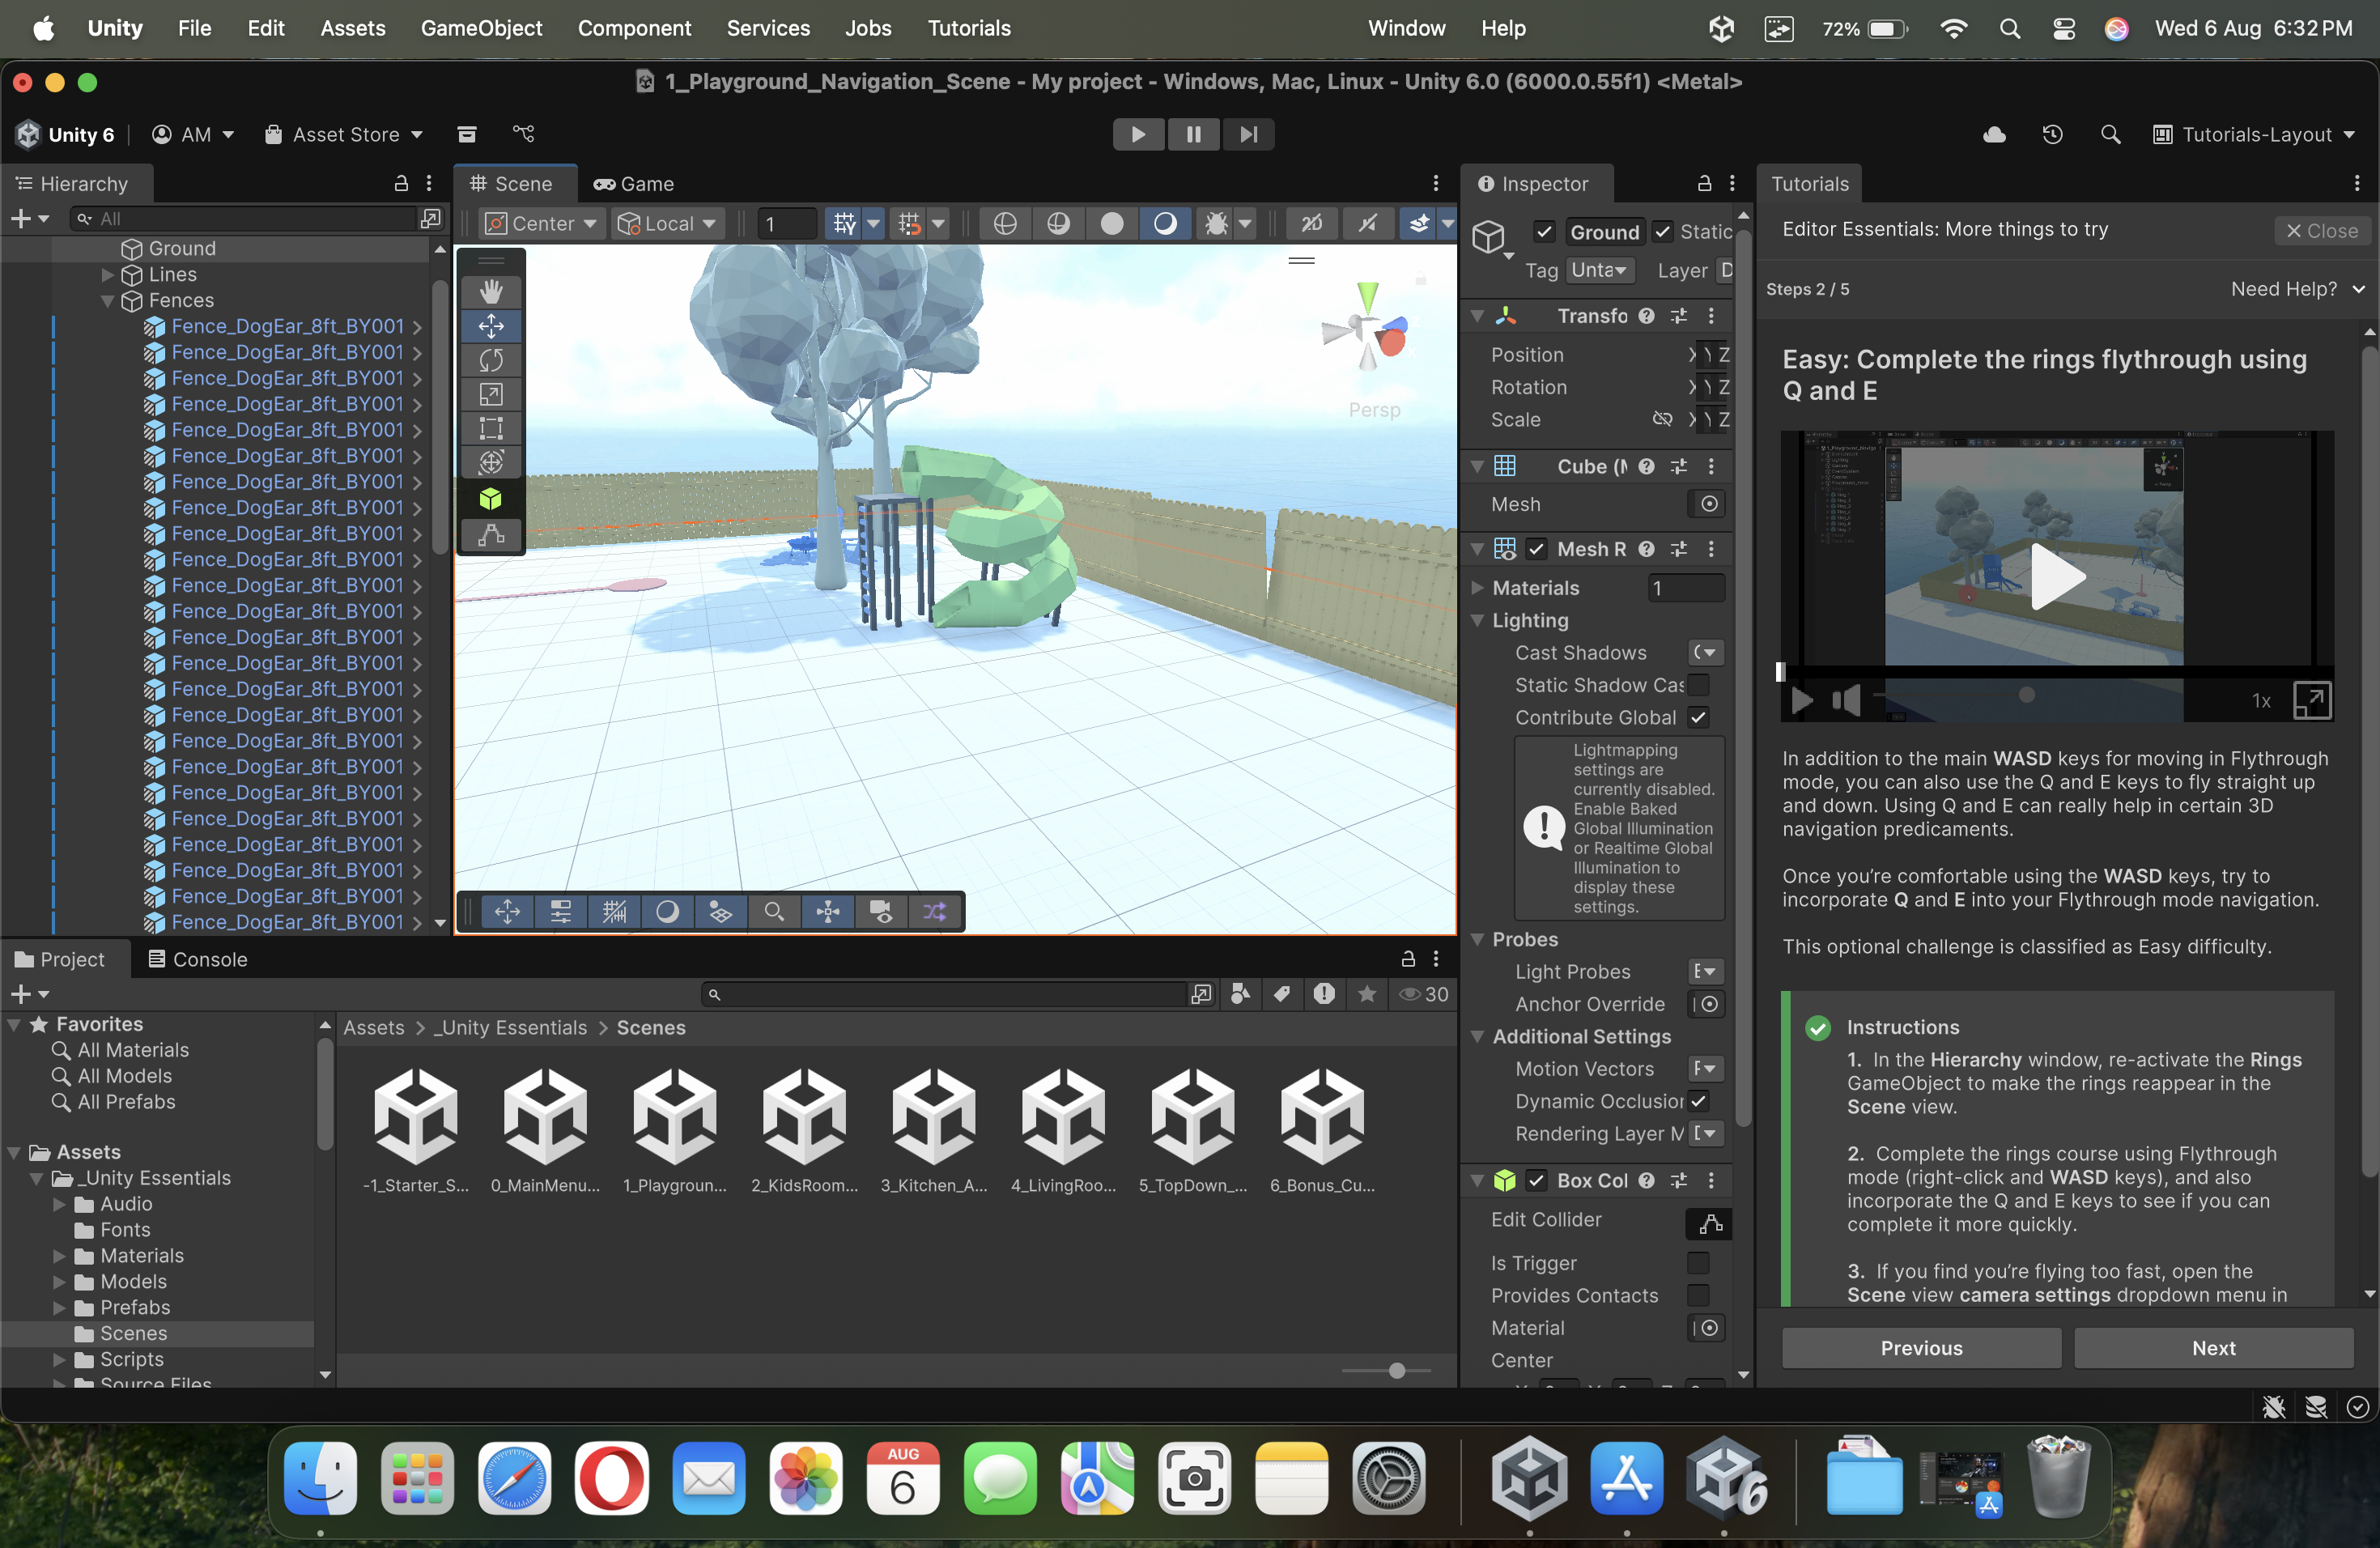Toggle the favorites star filter in Project
Viewport: 2380px width, 1548px height.
1367,994
